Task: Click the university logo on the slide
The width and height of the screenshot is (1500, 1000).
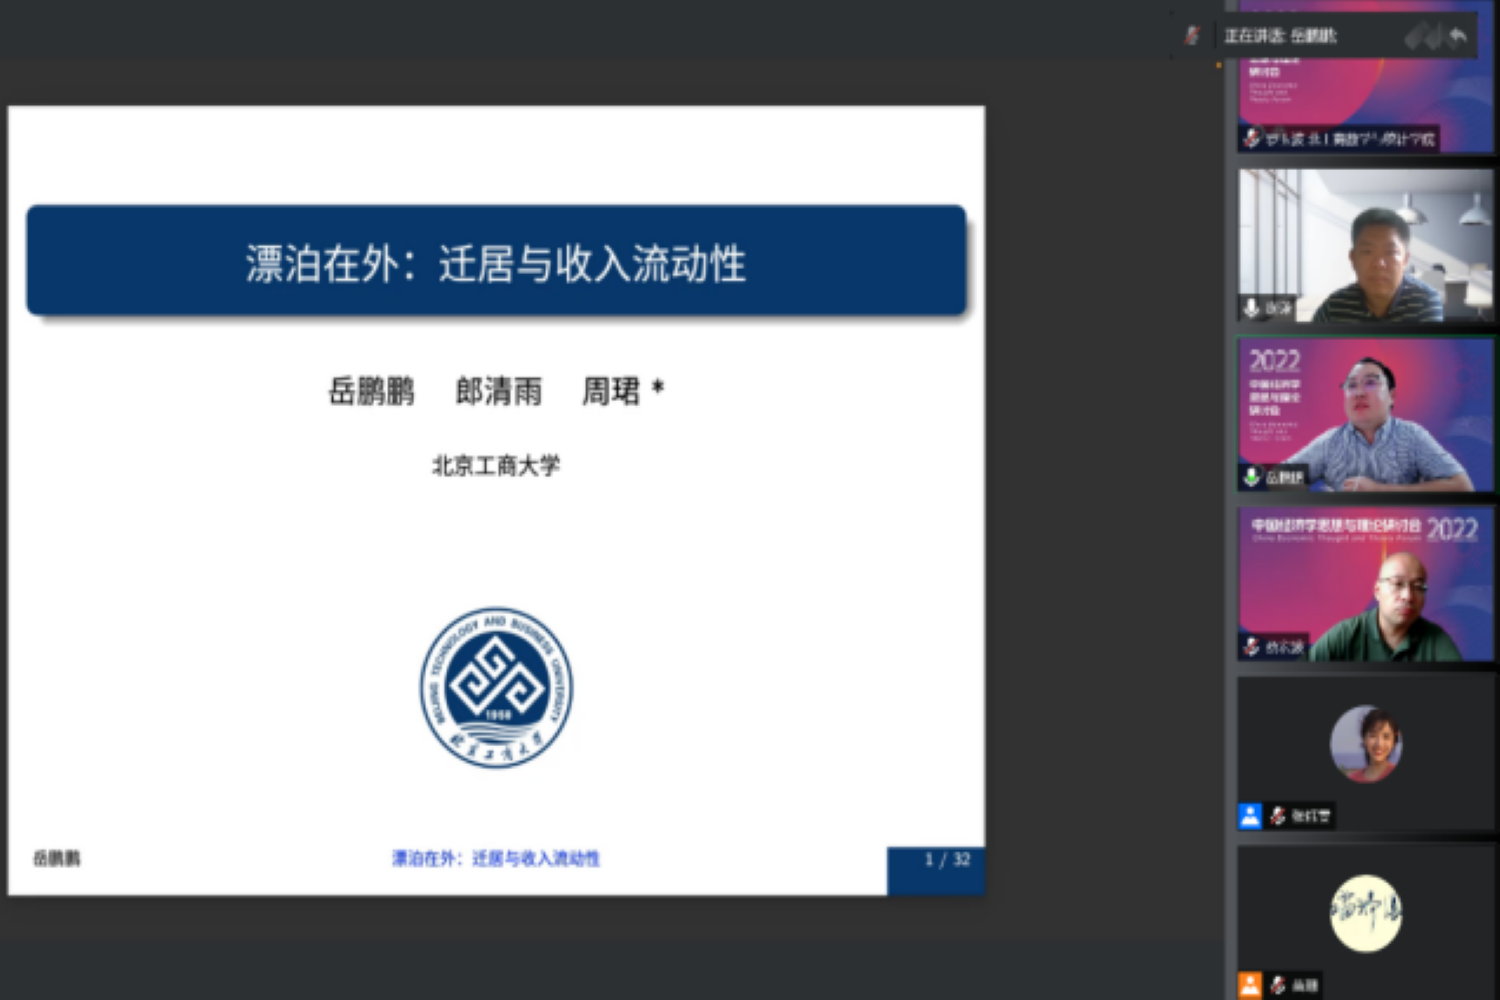Action: click(x=496, y=688)
